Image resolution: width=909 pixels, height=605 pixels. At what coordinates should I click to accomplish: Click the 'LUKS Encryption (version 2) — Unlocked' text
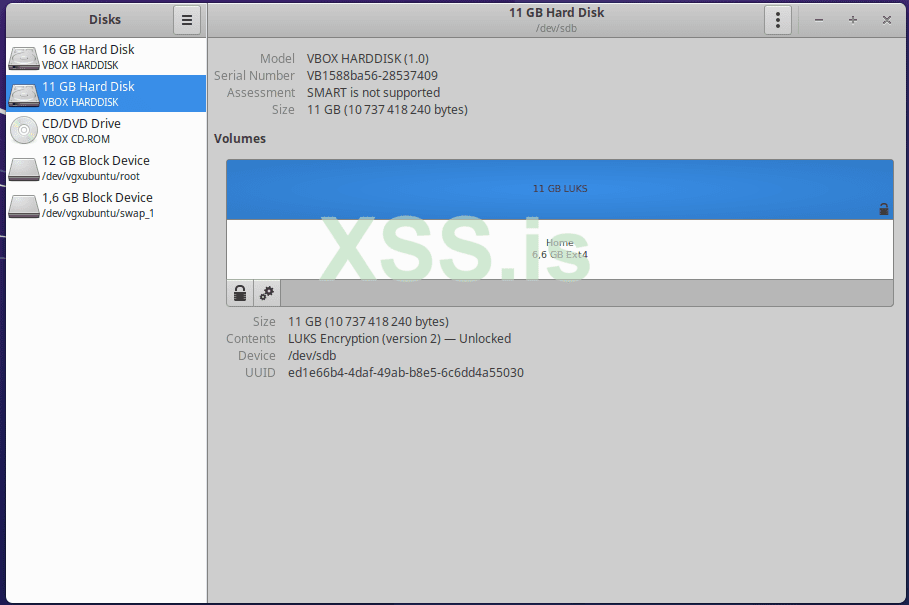pyautogui.click(x=399, y=338)
